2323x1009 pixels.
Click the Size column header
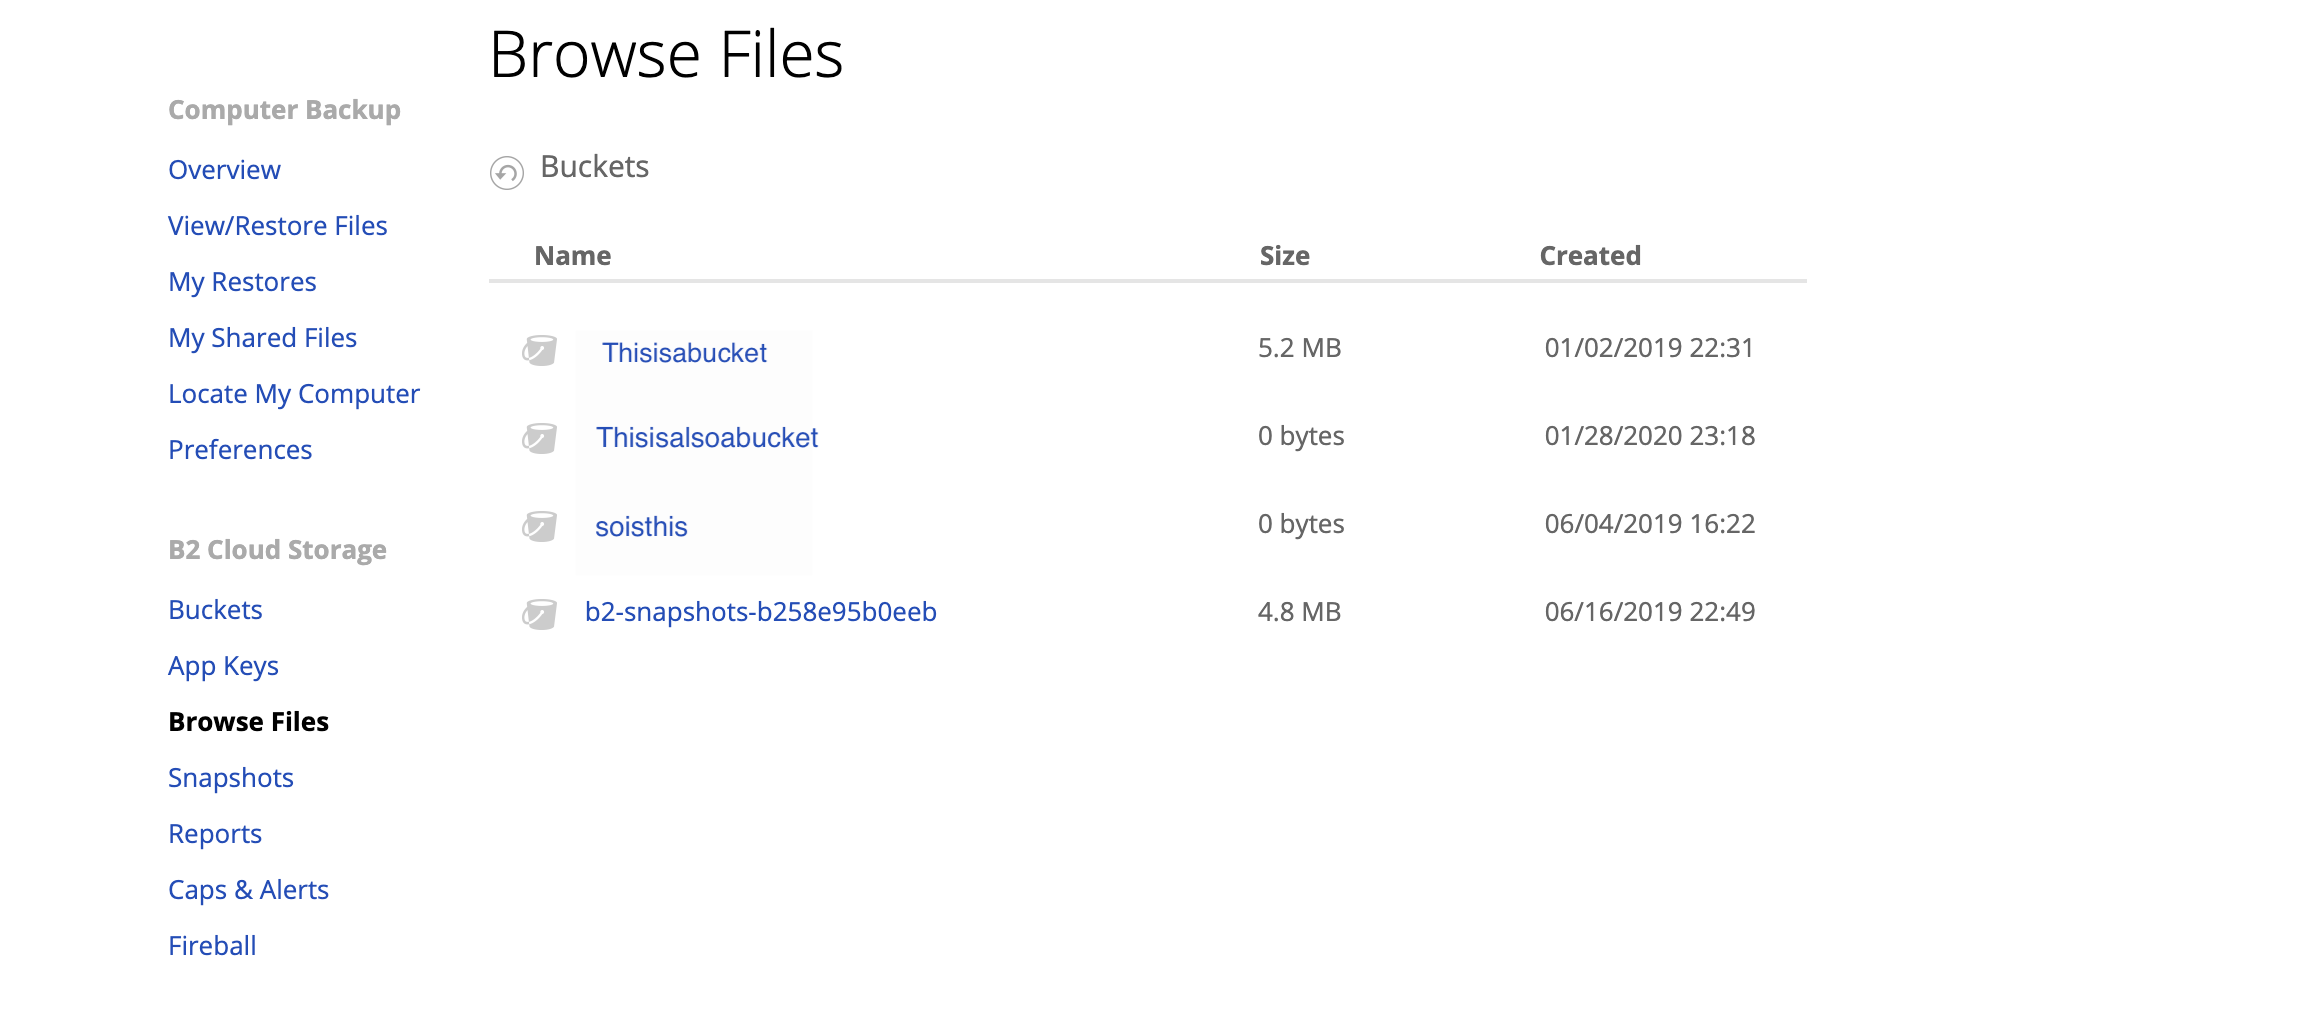1284,256
